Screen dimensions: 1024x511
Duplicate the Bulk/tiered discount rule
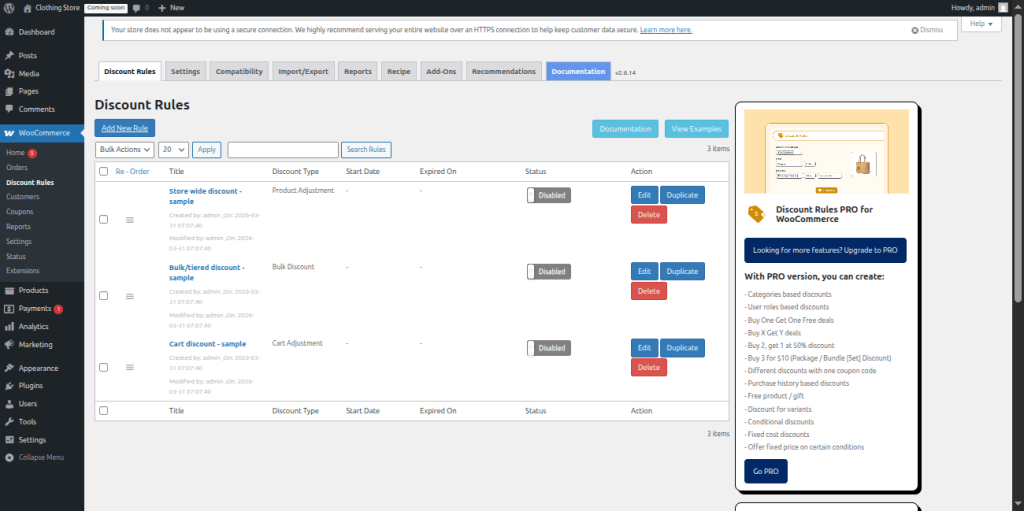[682, 271]
